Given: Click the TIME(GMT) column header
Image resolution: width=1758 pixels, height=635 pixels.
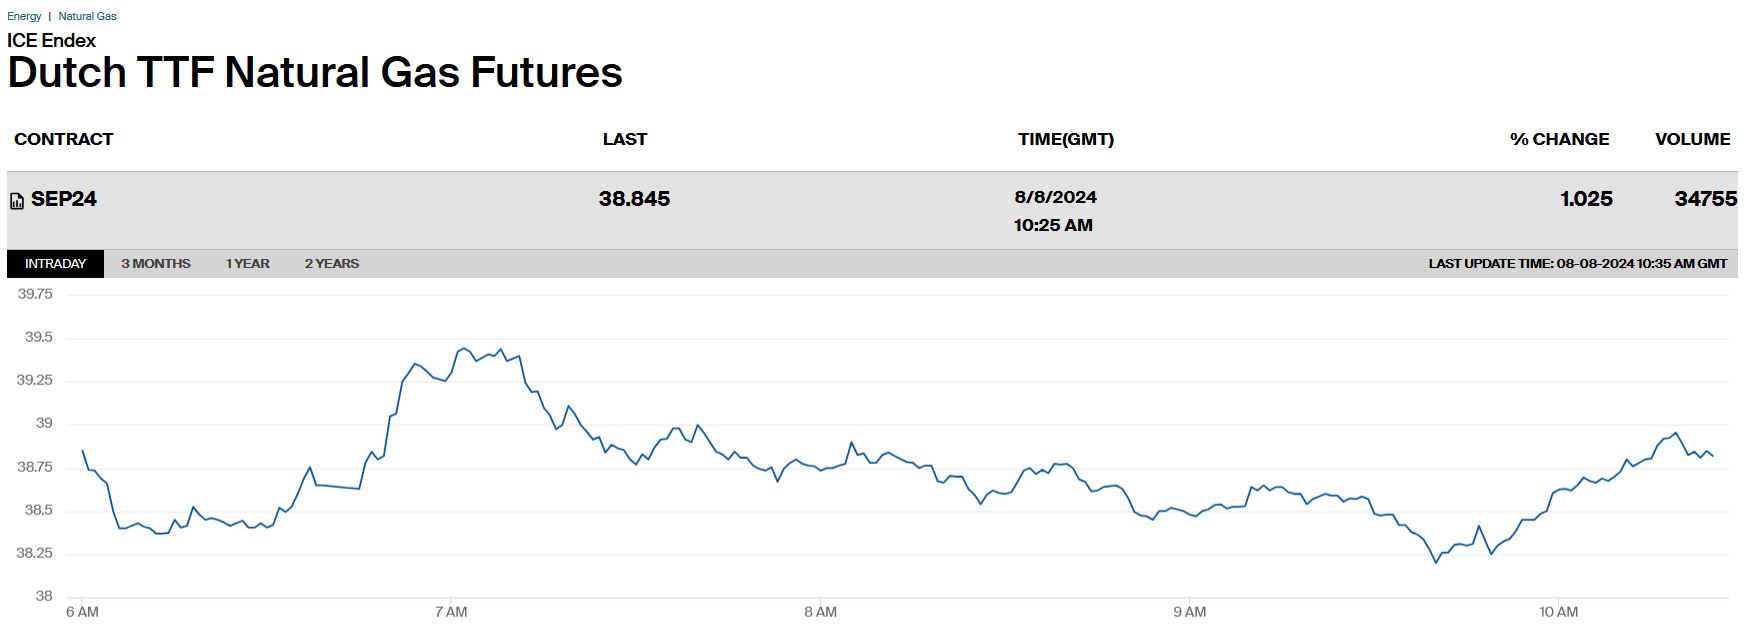Looking at the screenshot, I should tap(1065, 139).
